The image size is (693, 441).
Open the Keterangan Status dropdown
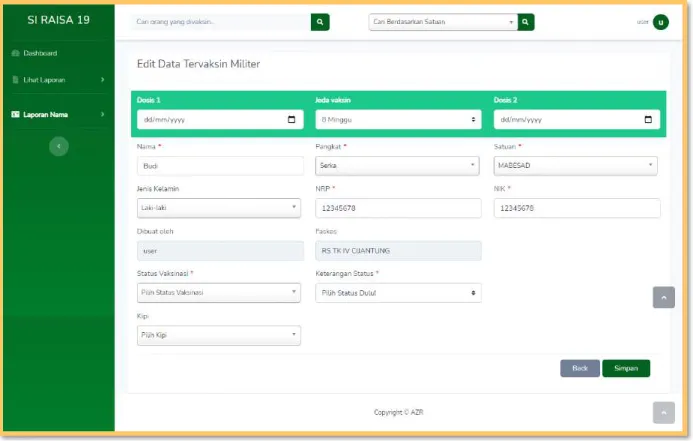click(x=398, y=293)
